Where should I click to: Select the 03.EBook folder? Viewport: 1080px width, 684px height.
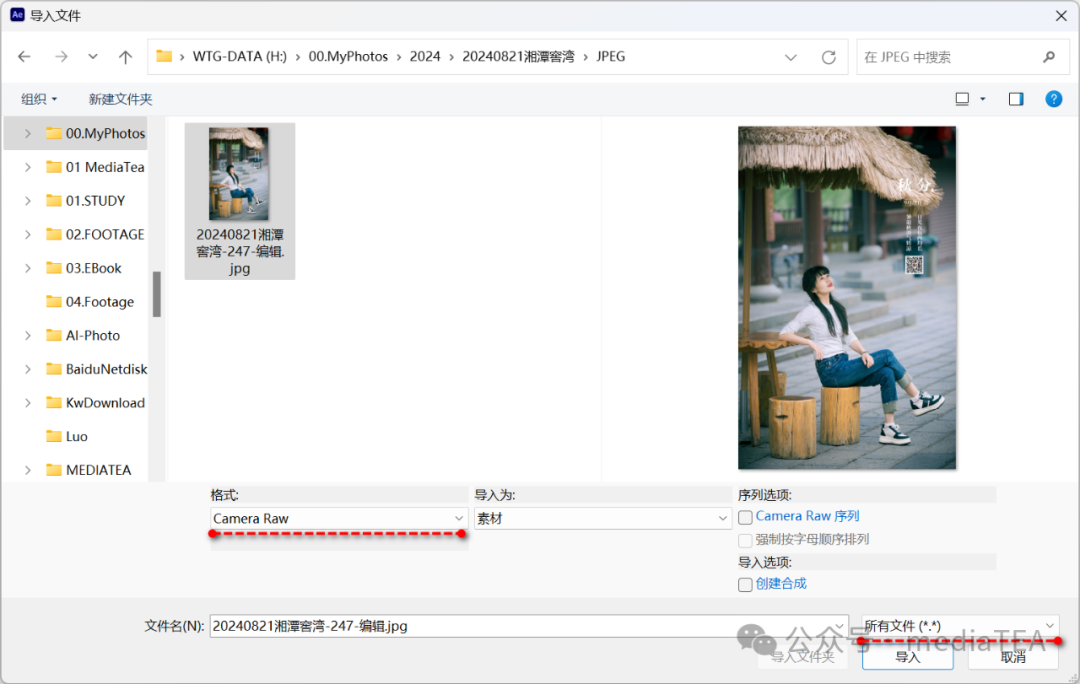click(83, 268)
